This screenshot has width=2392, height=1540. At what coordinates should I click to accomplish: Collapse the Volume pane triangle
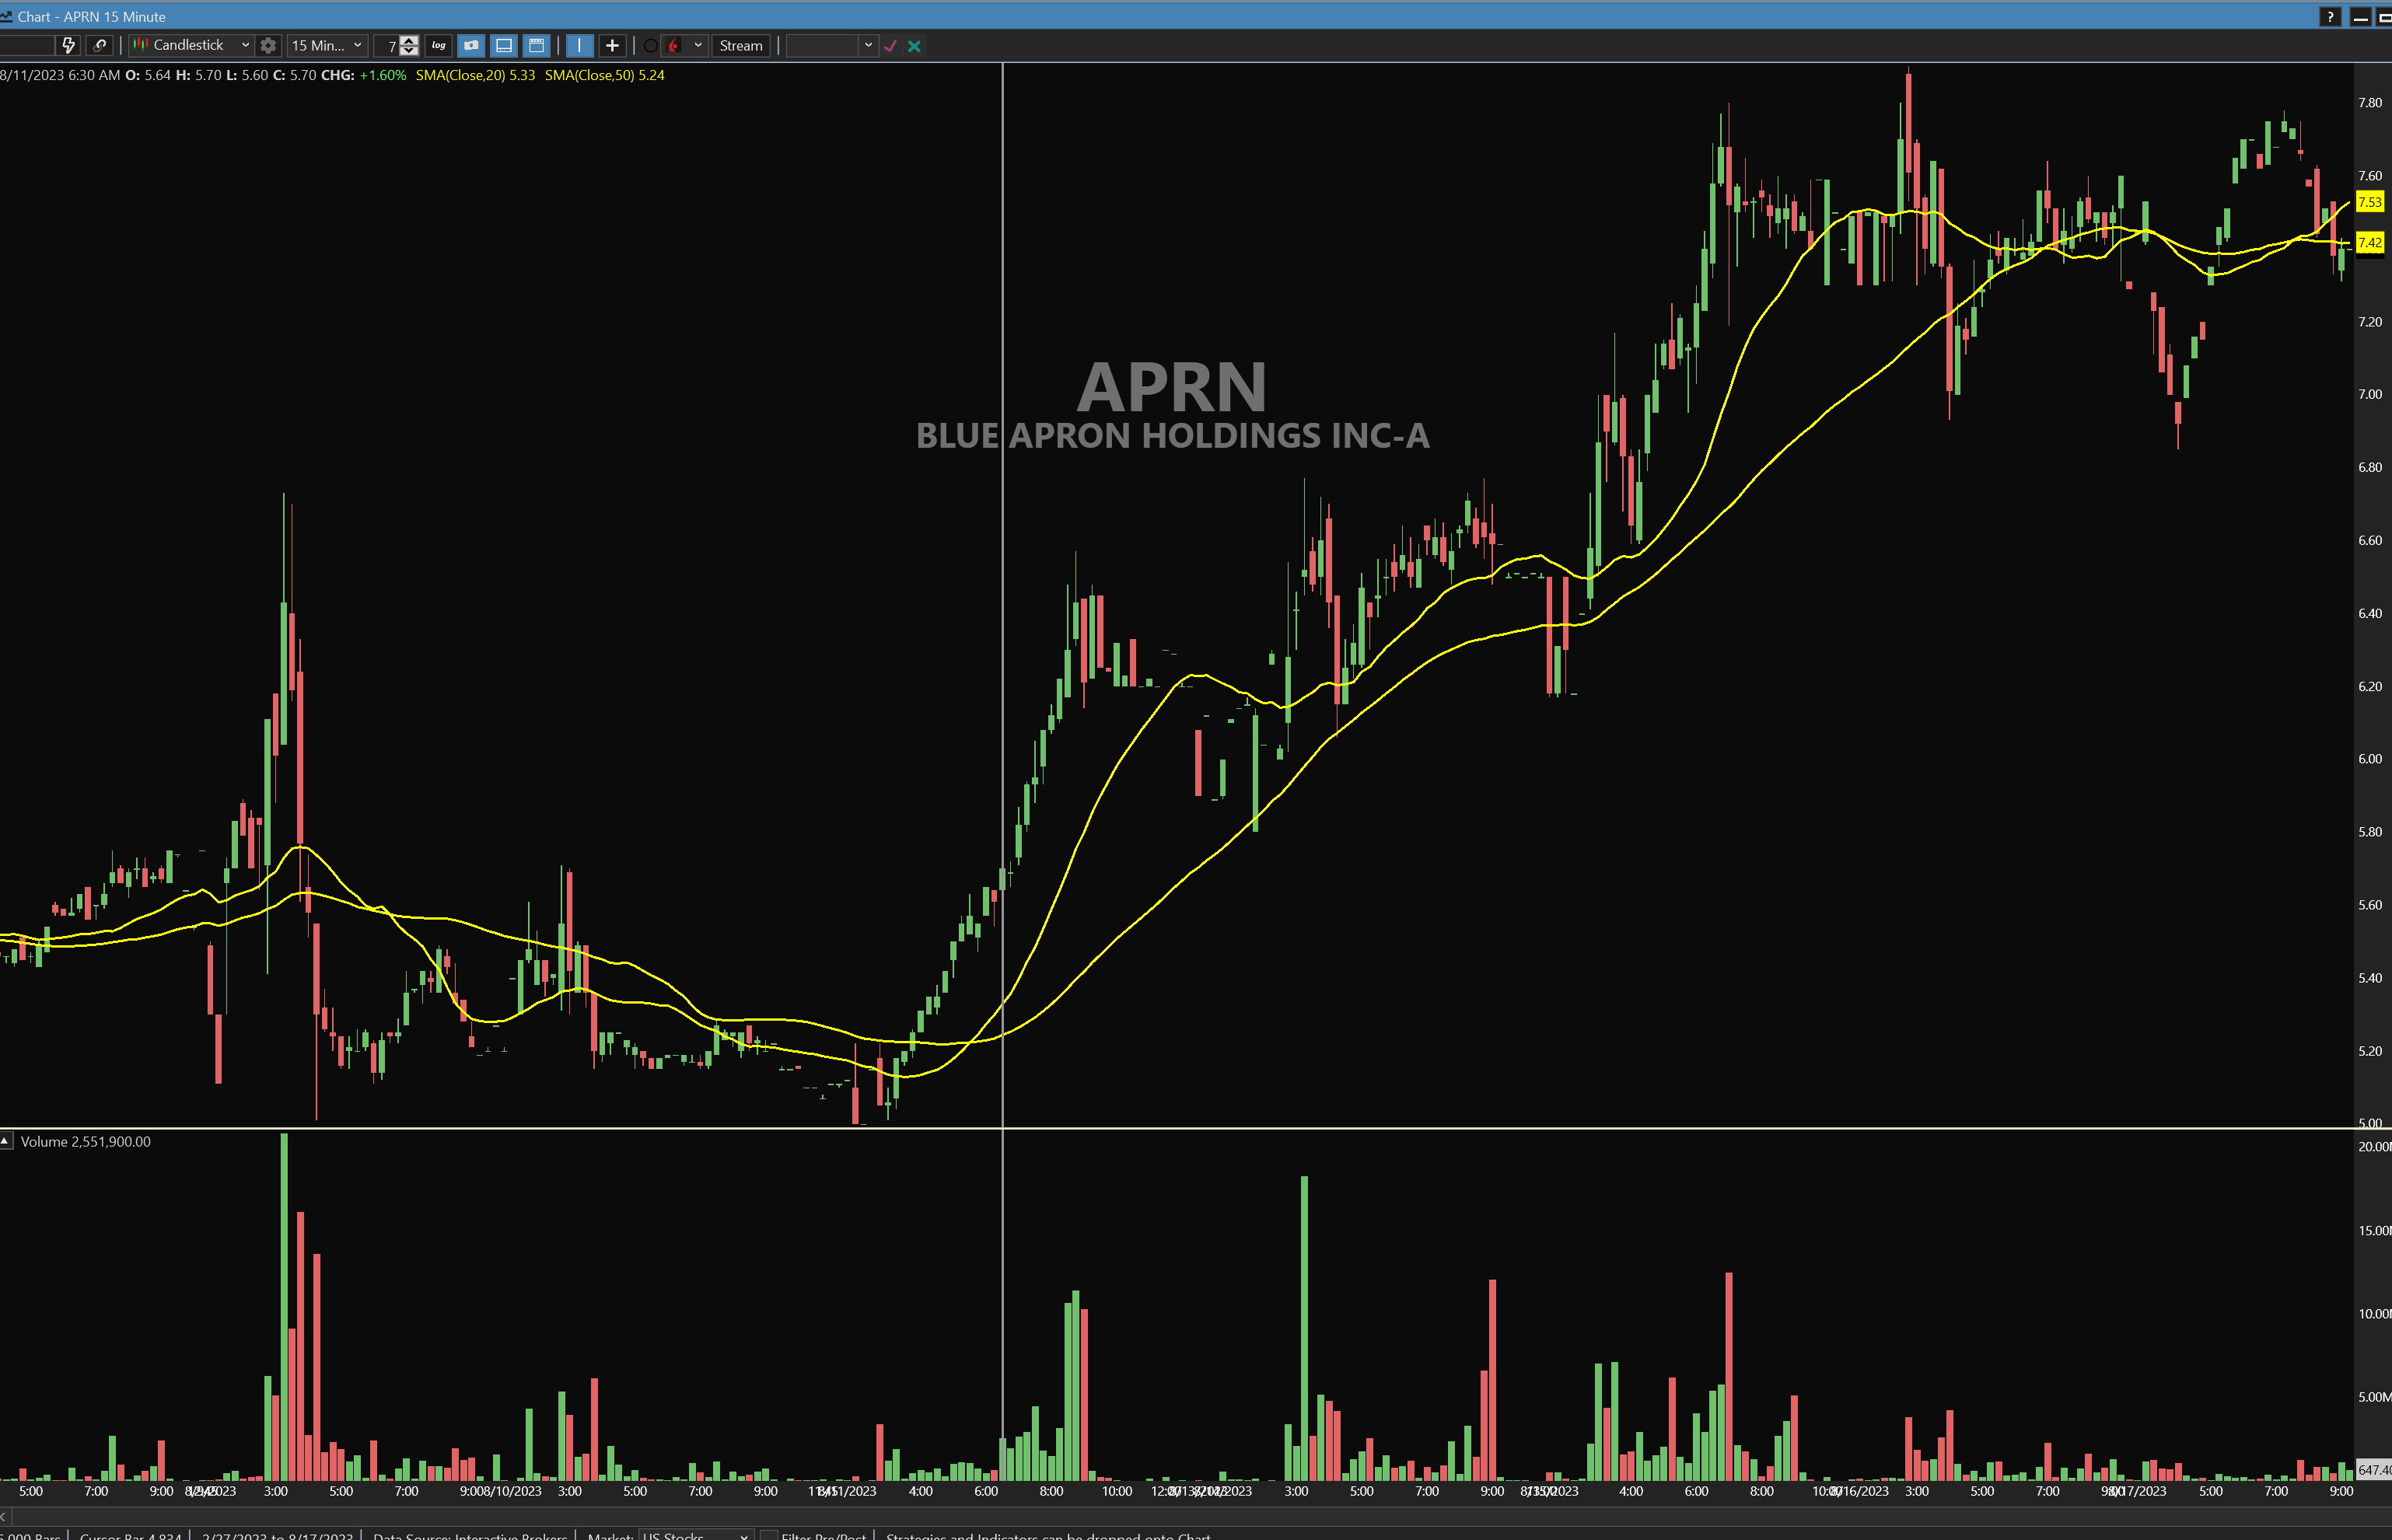tap(6, 1140)
